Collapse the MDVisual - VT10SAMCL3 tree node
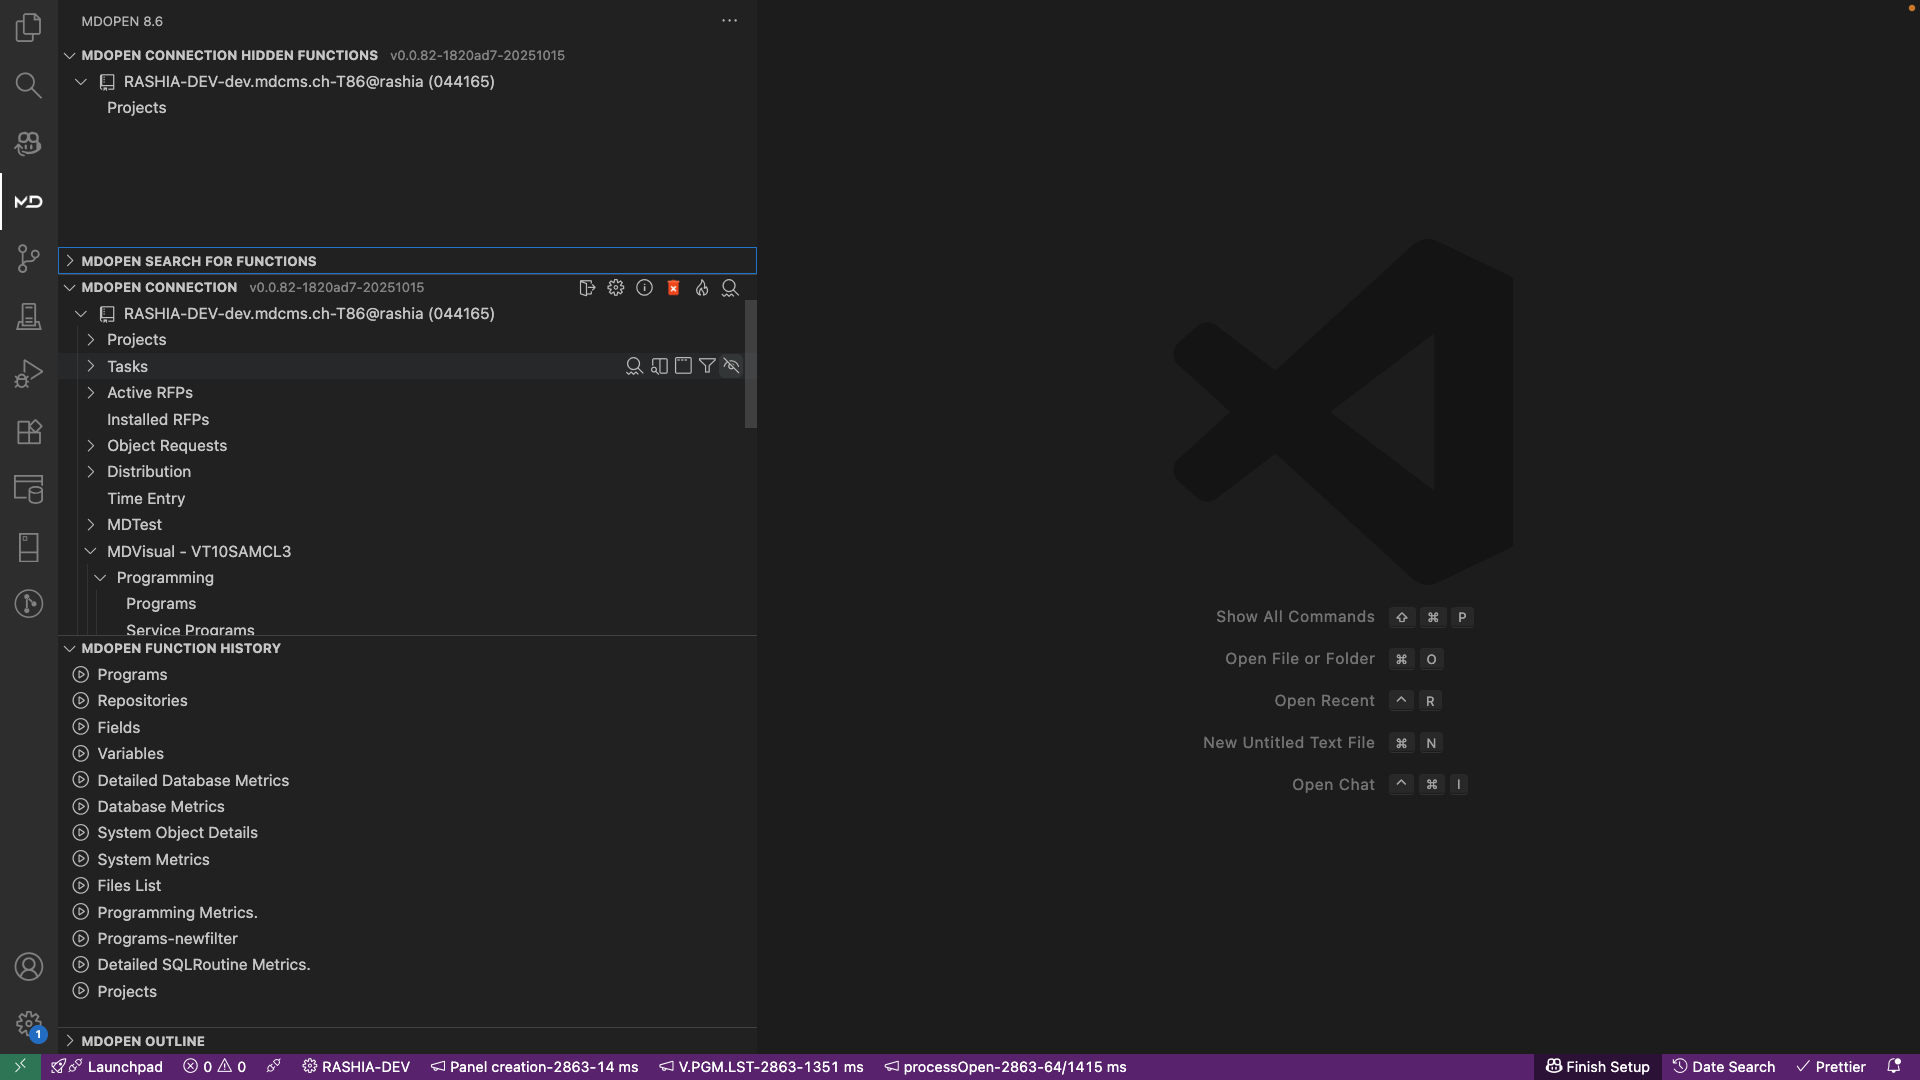Screen dimensions: 1920x1080 [91, 551]
